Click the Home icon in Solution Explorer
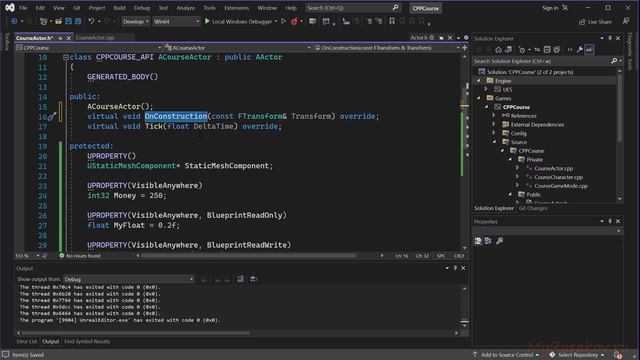The height and width of the screenshot is (360, 640). [x=498, y=50]
